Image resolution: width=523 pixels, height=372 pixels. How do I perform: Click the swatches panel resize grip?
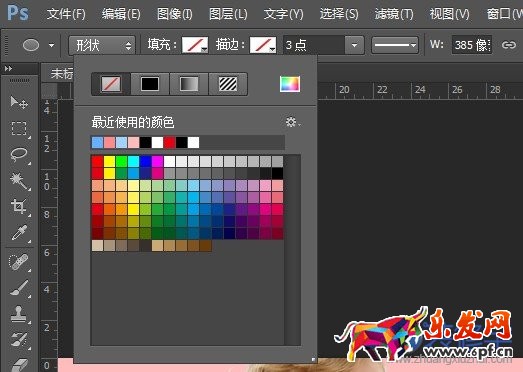point(313,359)
